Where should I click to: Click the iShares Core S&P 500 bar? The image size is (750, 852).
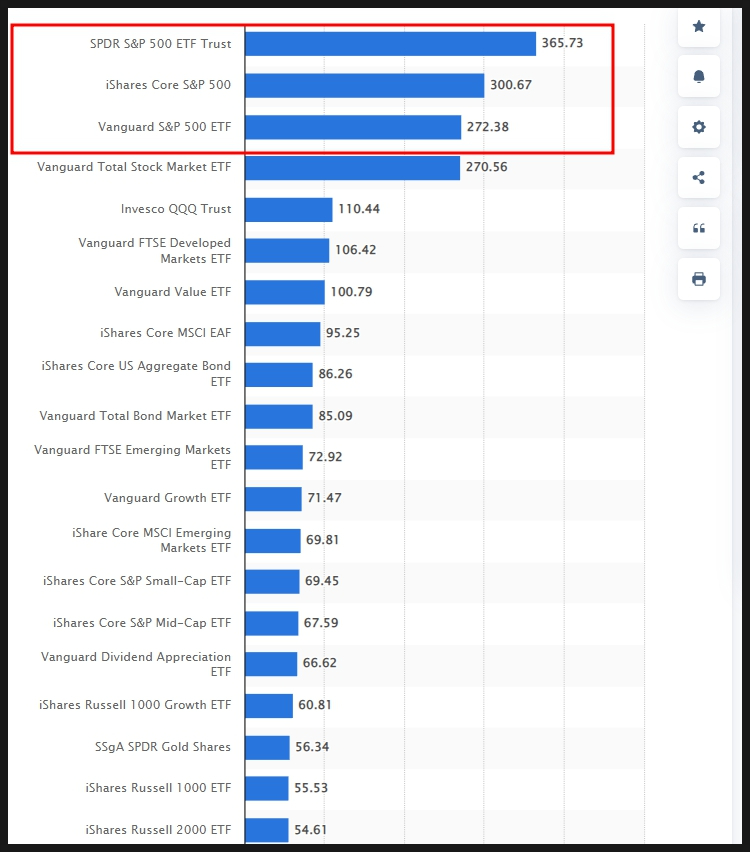tap(365, 85)
